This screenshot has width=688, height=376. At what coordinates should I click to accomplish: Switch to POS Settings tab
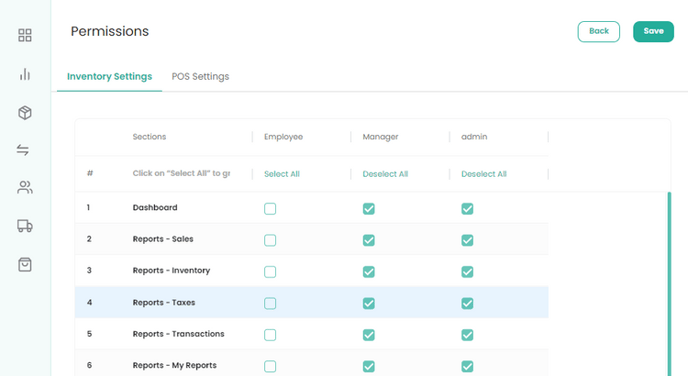(x=200, y=76)
